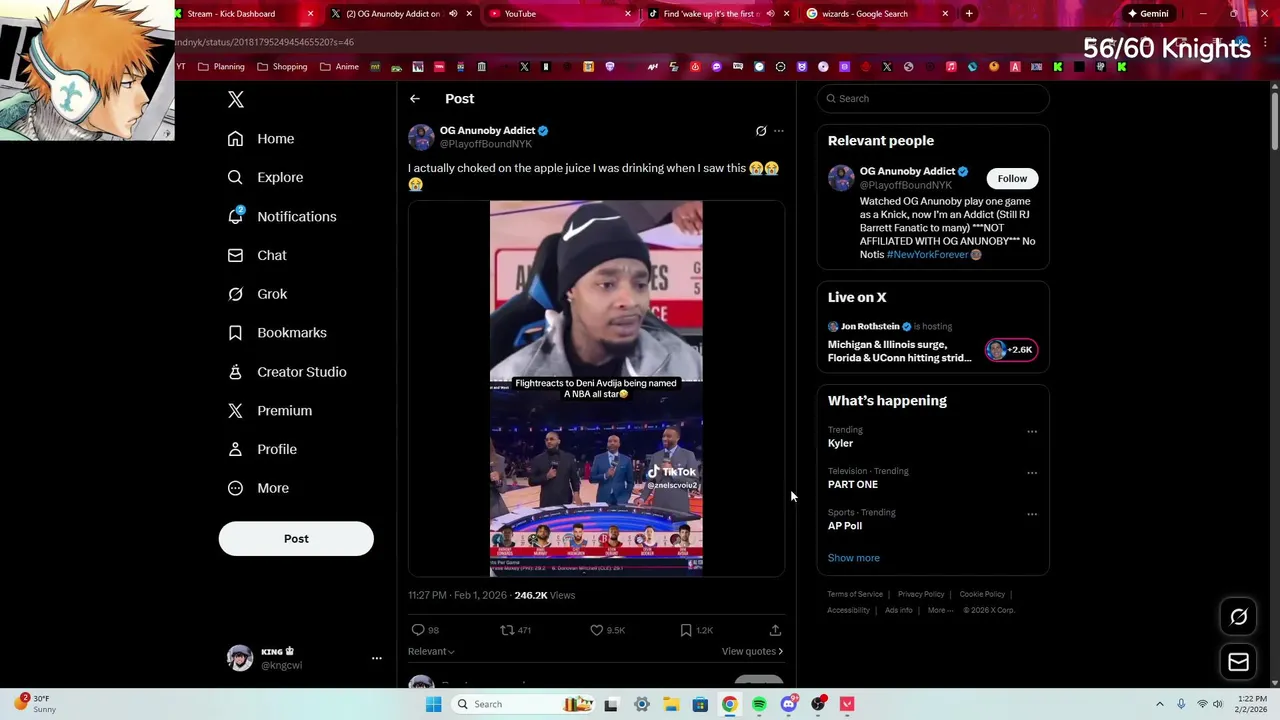Open the Windows Start menu
The width and height of the screenshot is (1280, 720).
(433, 705)
